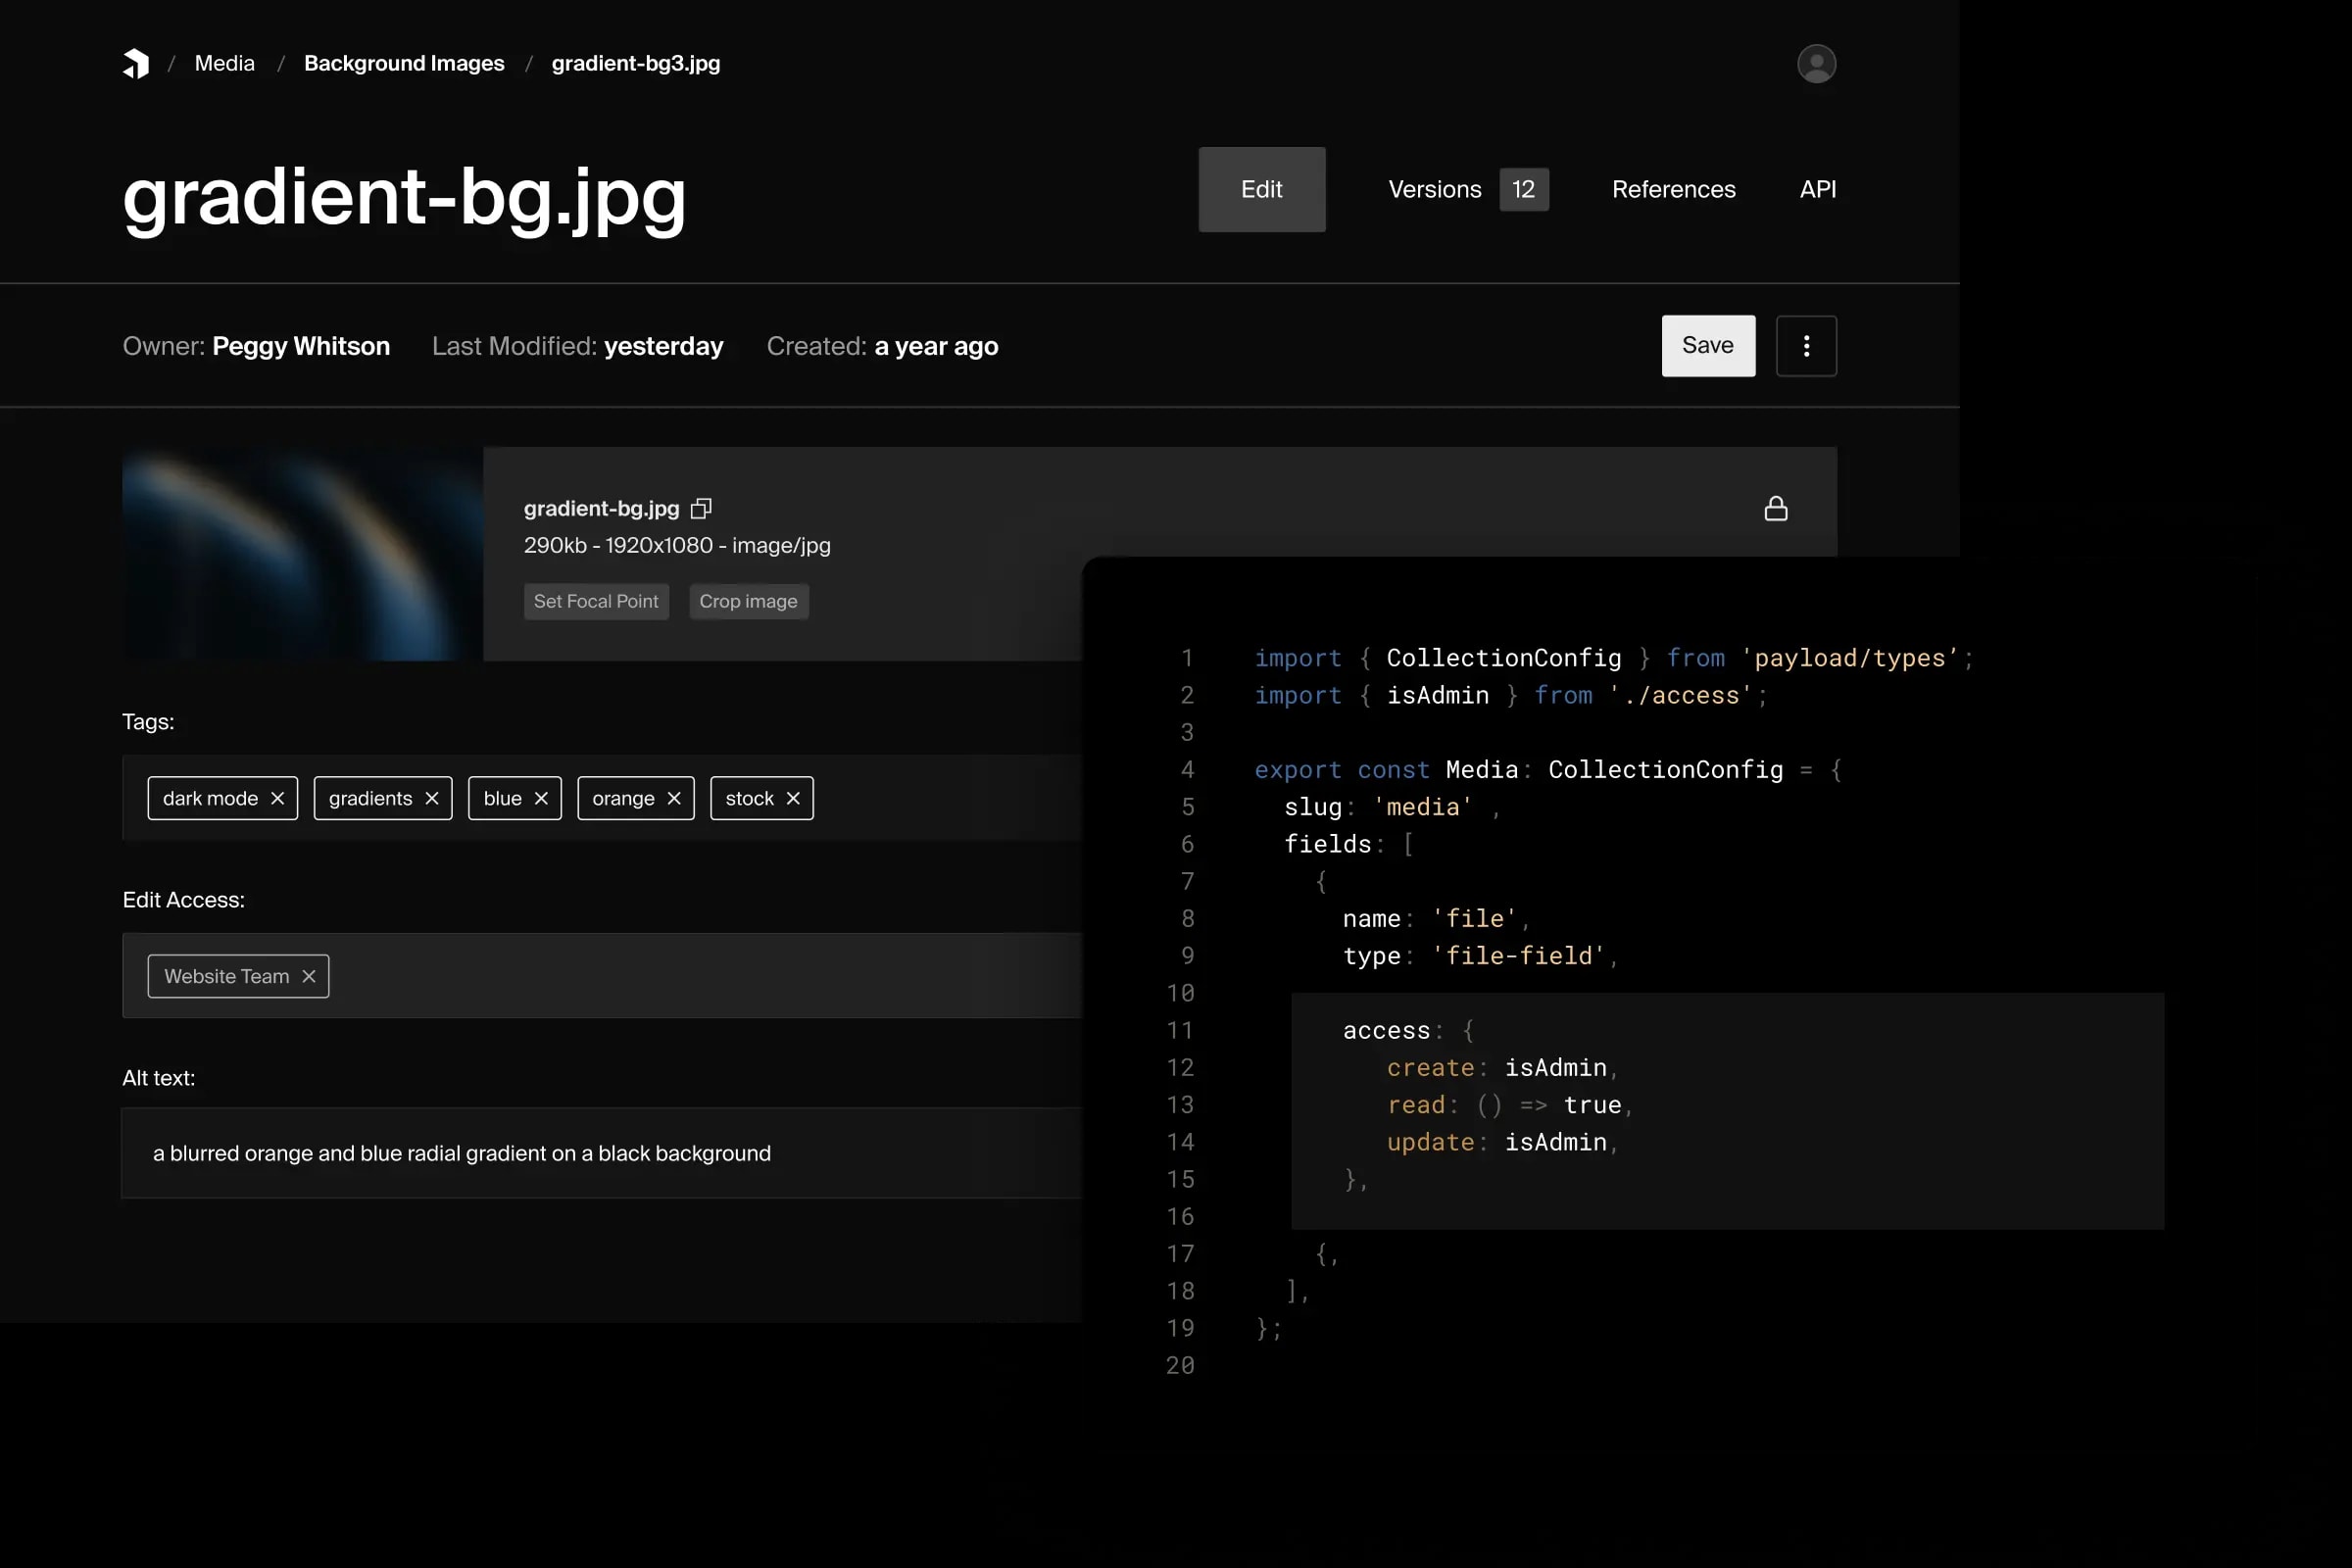The height and width of the screenshot is (1568, 2352).
Task: Expand the API tab panel
Action: [x=1817, y=187]
